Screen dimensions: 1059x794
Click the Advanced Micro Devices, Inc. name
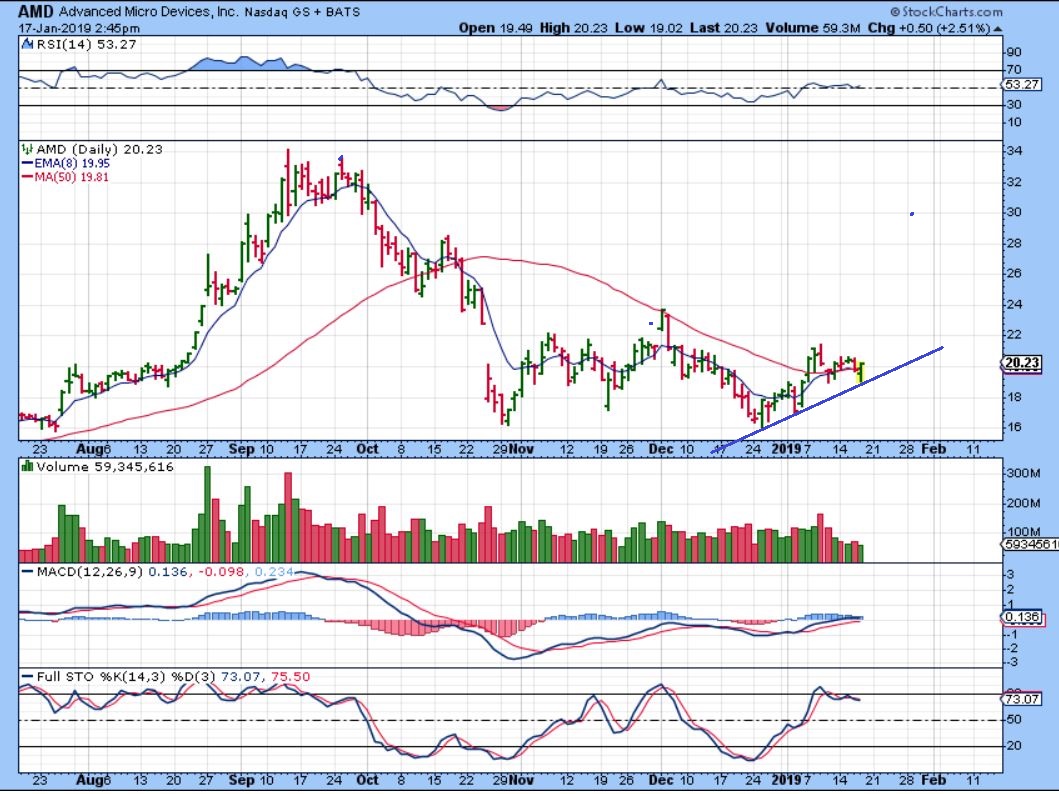[147, 12]
